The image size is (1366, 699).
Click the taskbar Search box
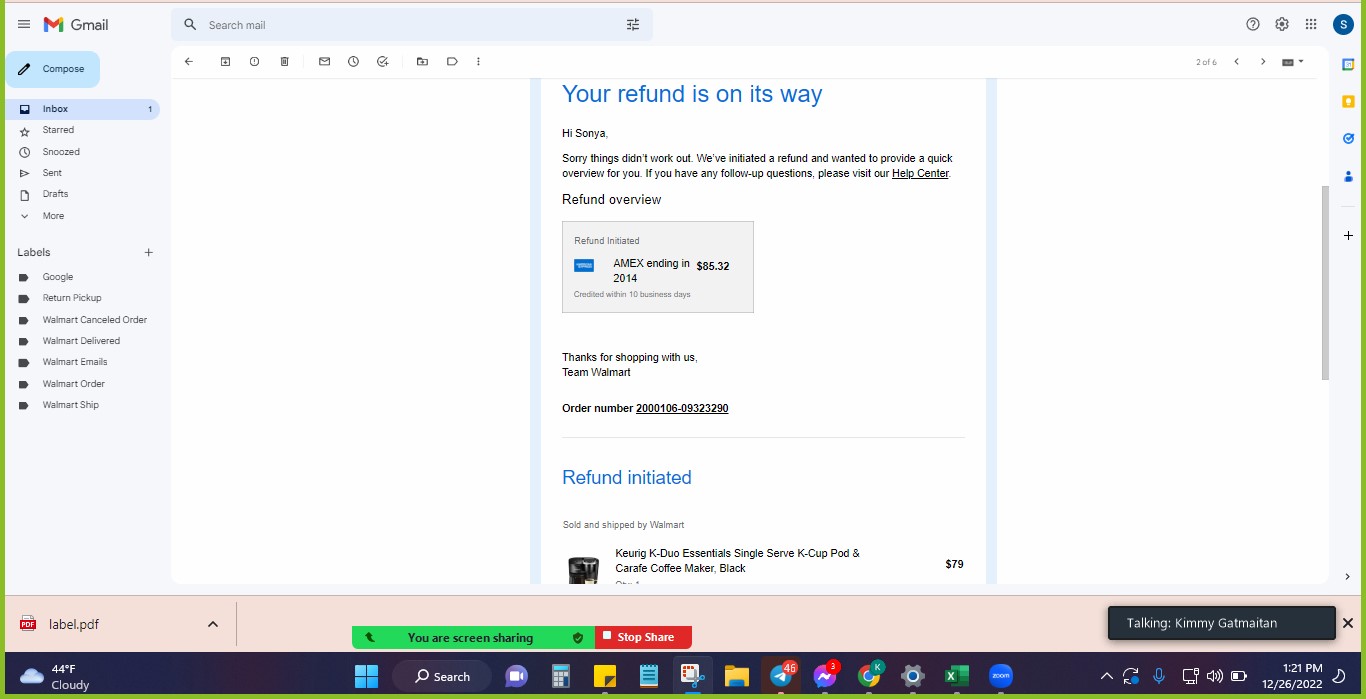pos(442,676)
